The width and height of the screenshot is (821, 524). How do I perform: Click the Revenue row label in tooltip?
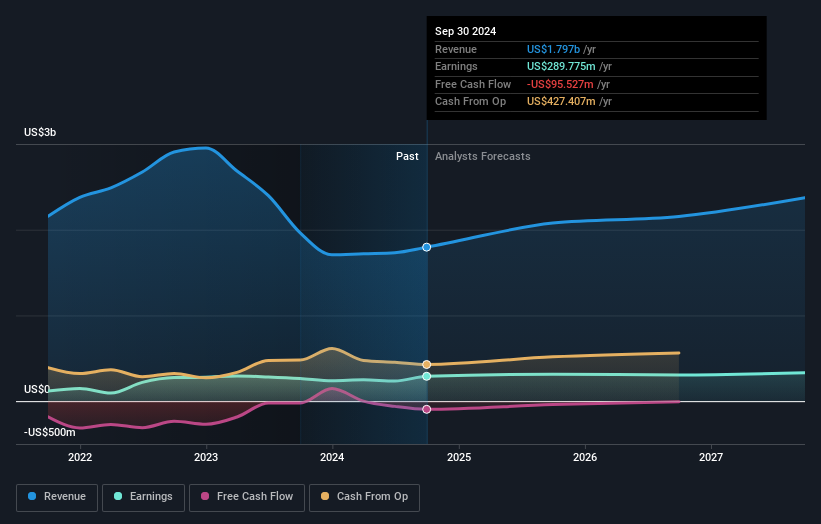[456, 49]
